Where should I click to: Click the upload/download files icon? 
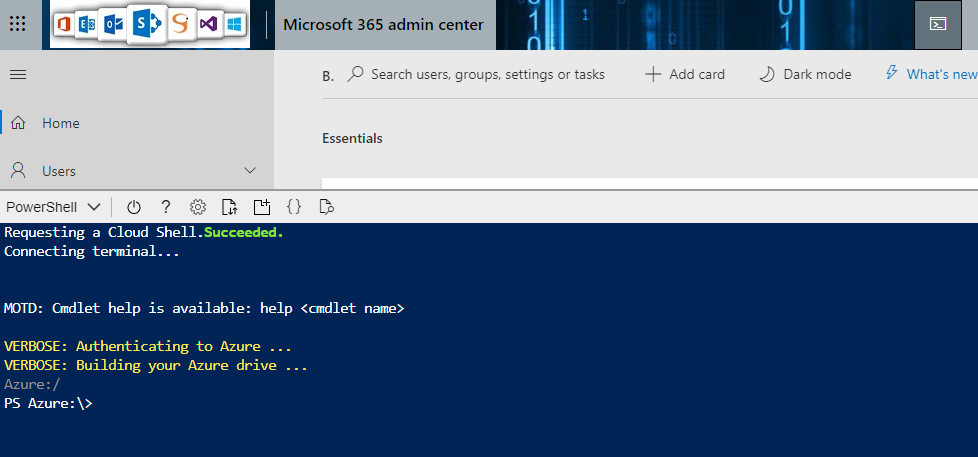pos(229,207)
